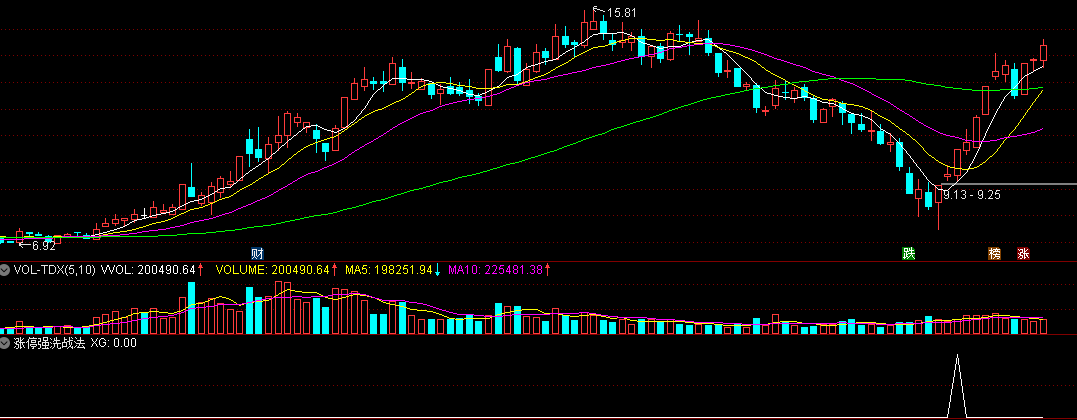Select the magenta MA10: 225481.38 readout
1077x420 pixels.
pos(495,270)
